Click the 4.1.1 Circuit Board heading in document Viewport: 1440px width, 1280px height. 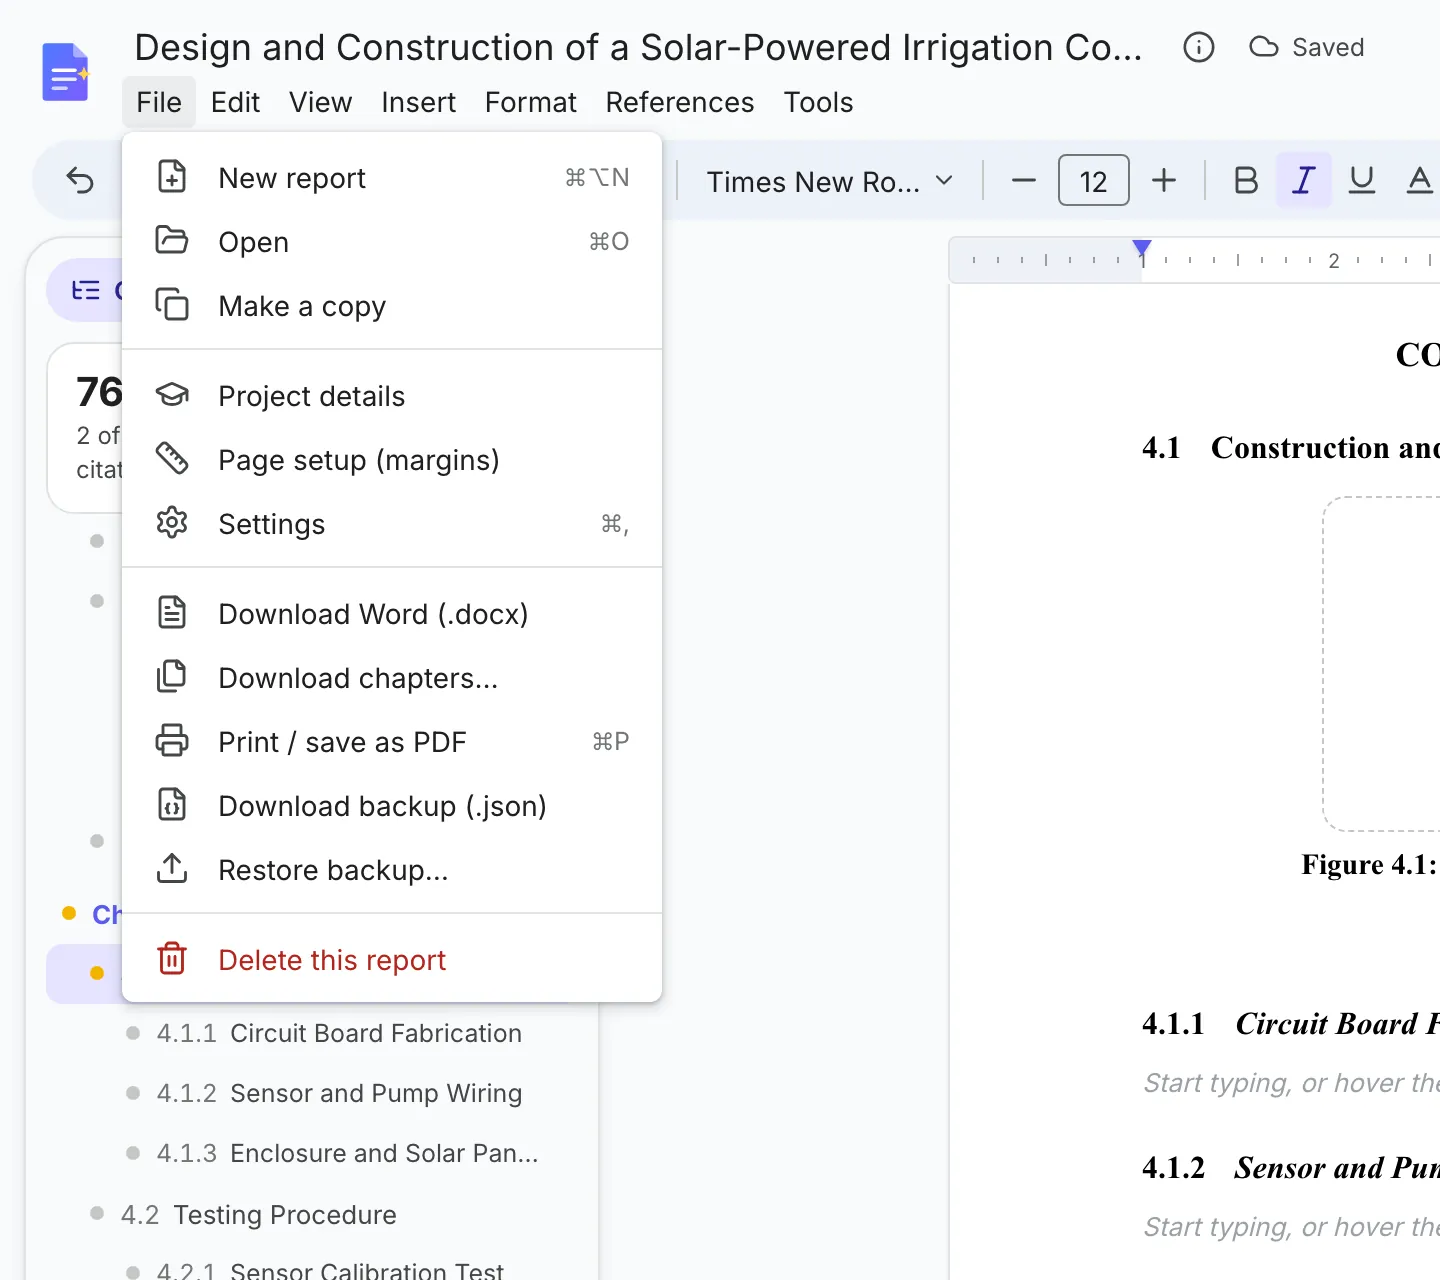coord(1291,1024)
